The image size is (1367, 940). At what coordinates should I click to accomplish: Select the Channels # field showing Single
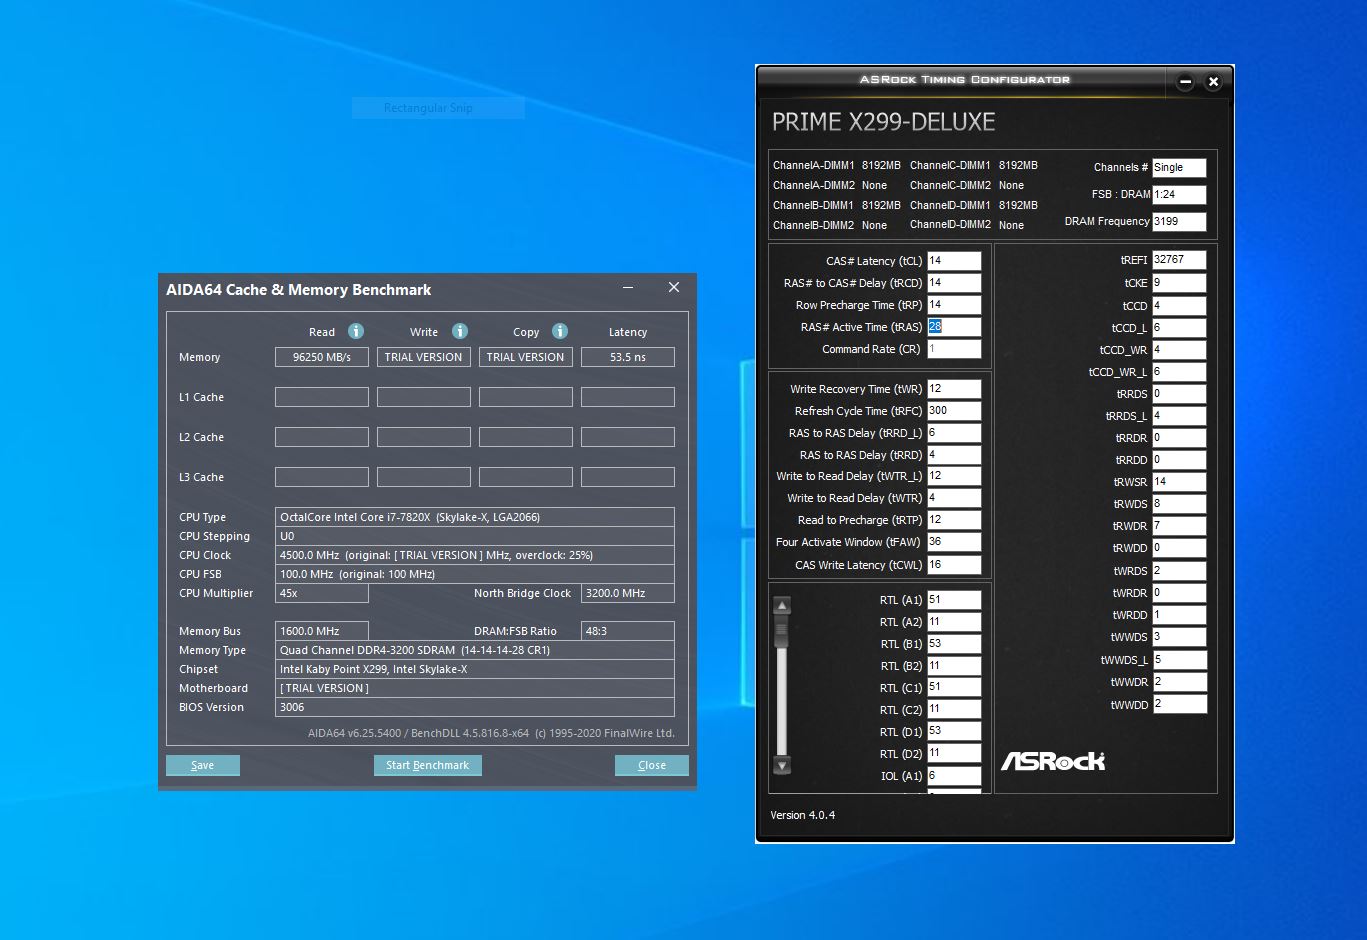pyautogui.click(x=1178, y=167)
